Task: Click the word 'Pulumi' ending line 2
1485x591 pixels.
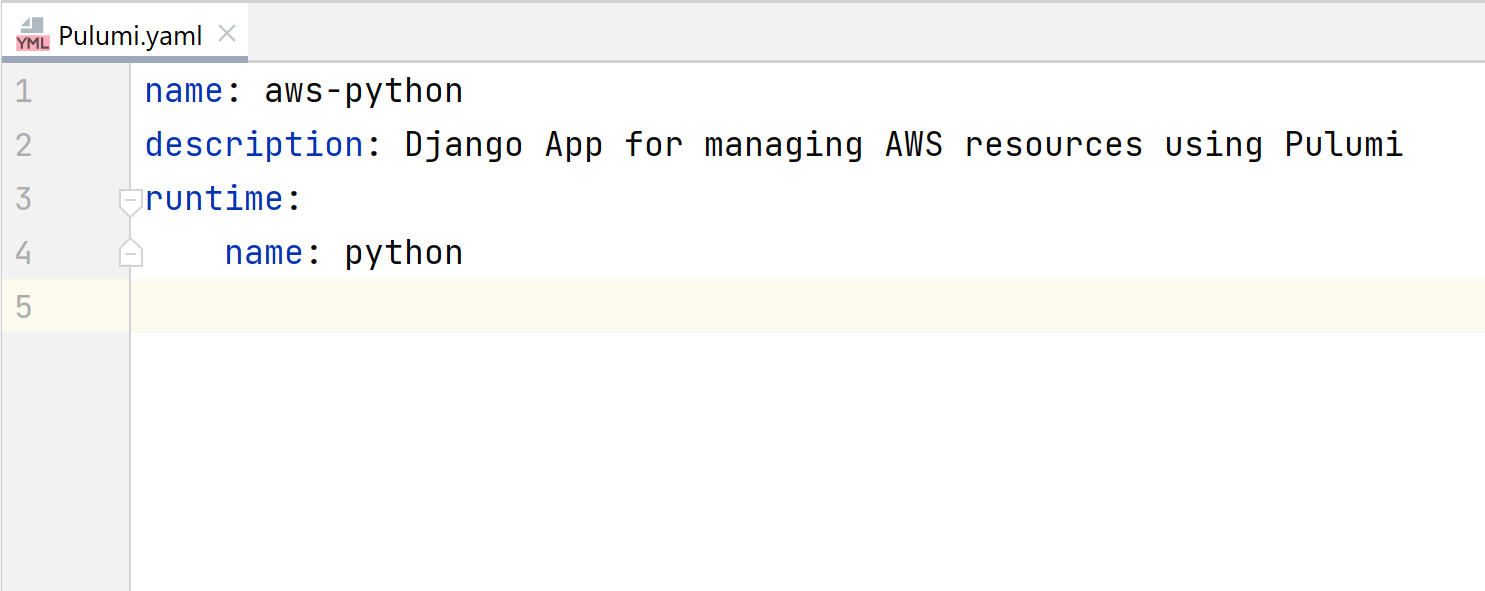Action: pos(1344,146)
